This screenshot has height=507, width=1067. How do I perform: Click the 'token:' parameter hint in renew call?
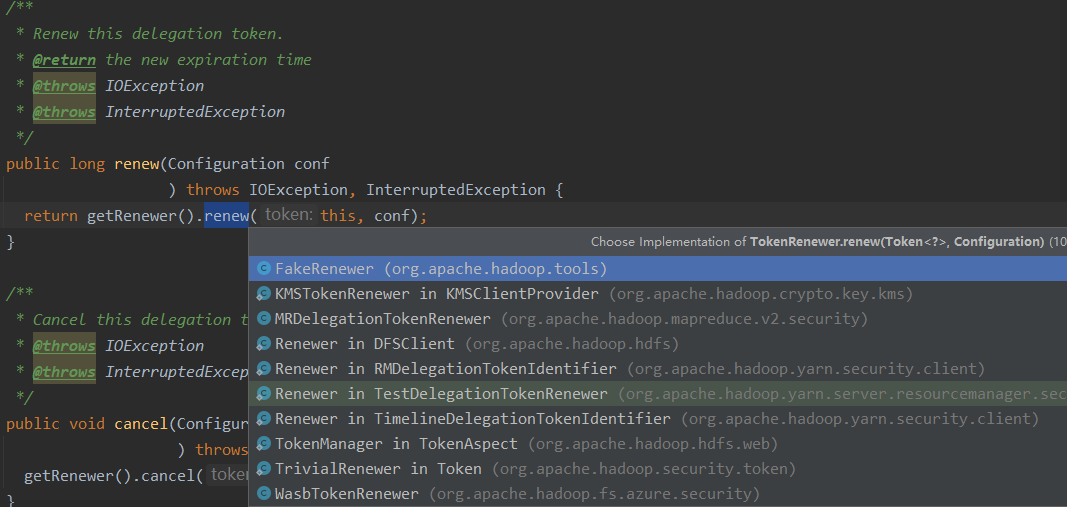(289, 215)
